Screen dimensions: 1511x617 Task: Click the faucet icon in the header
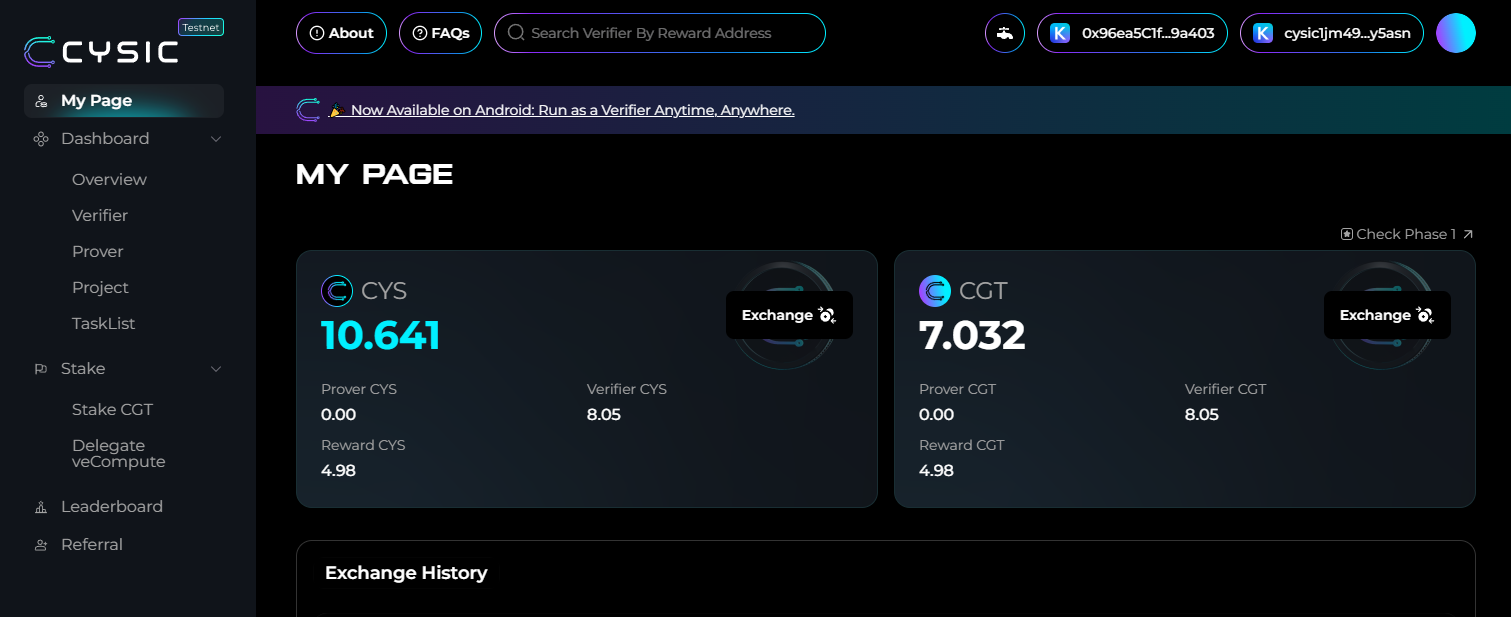pos(1004,32)
